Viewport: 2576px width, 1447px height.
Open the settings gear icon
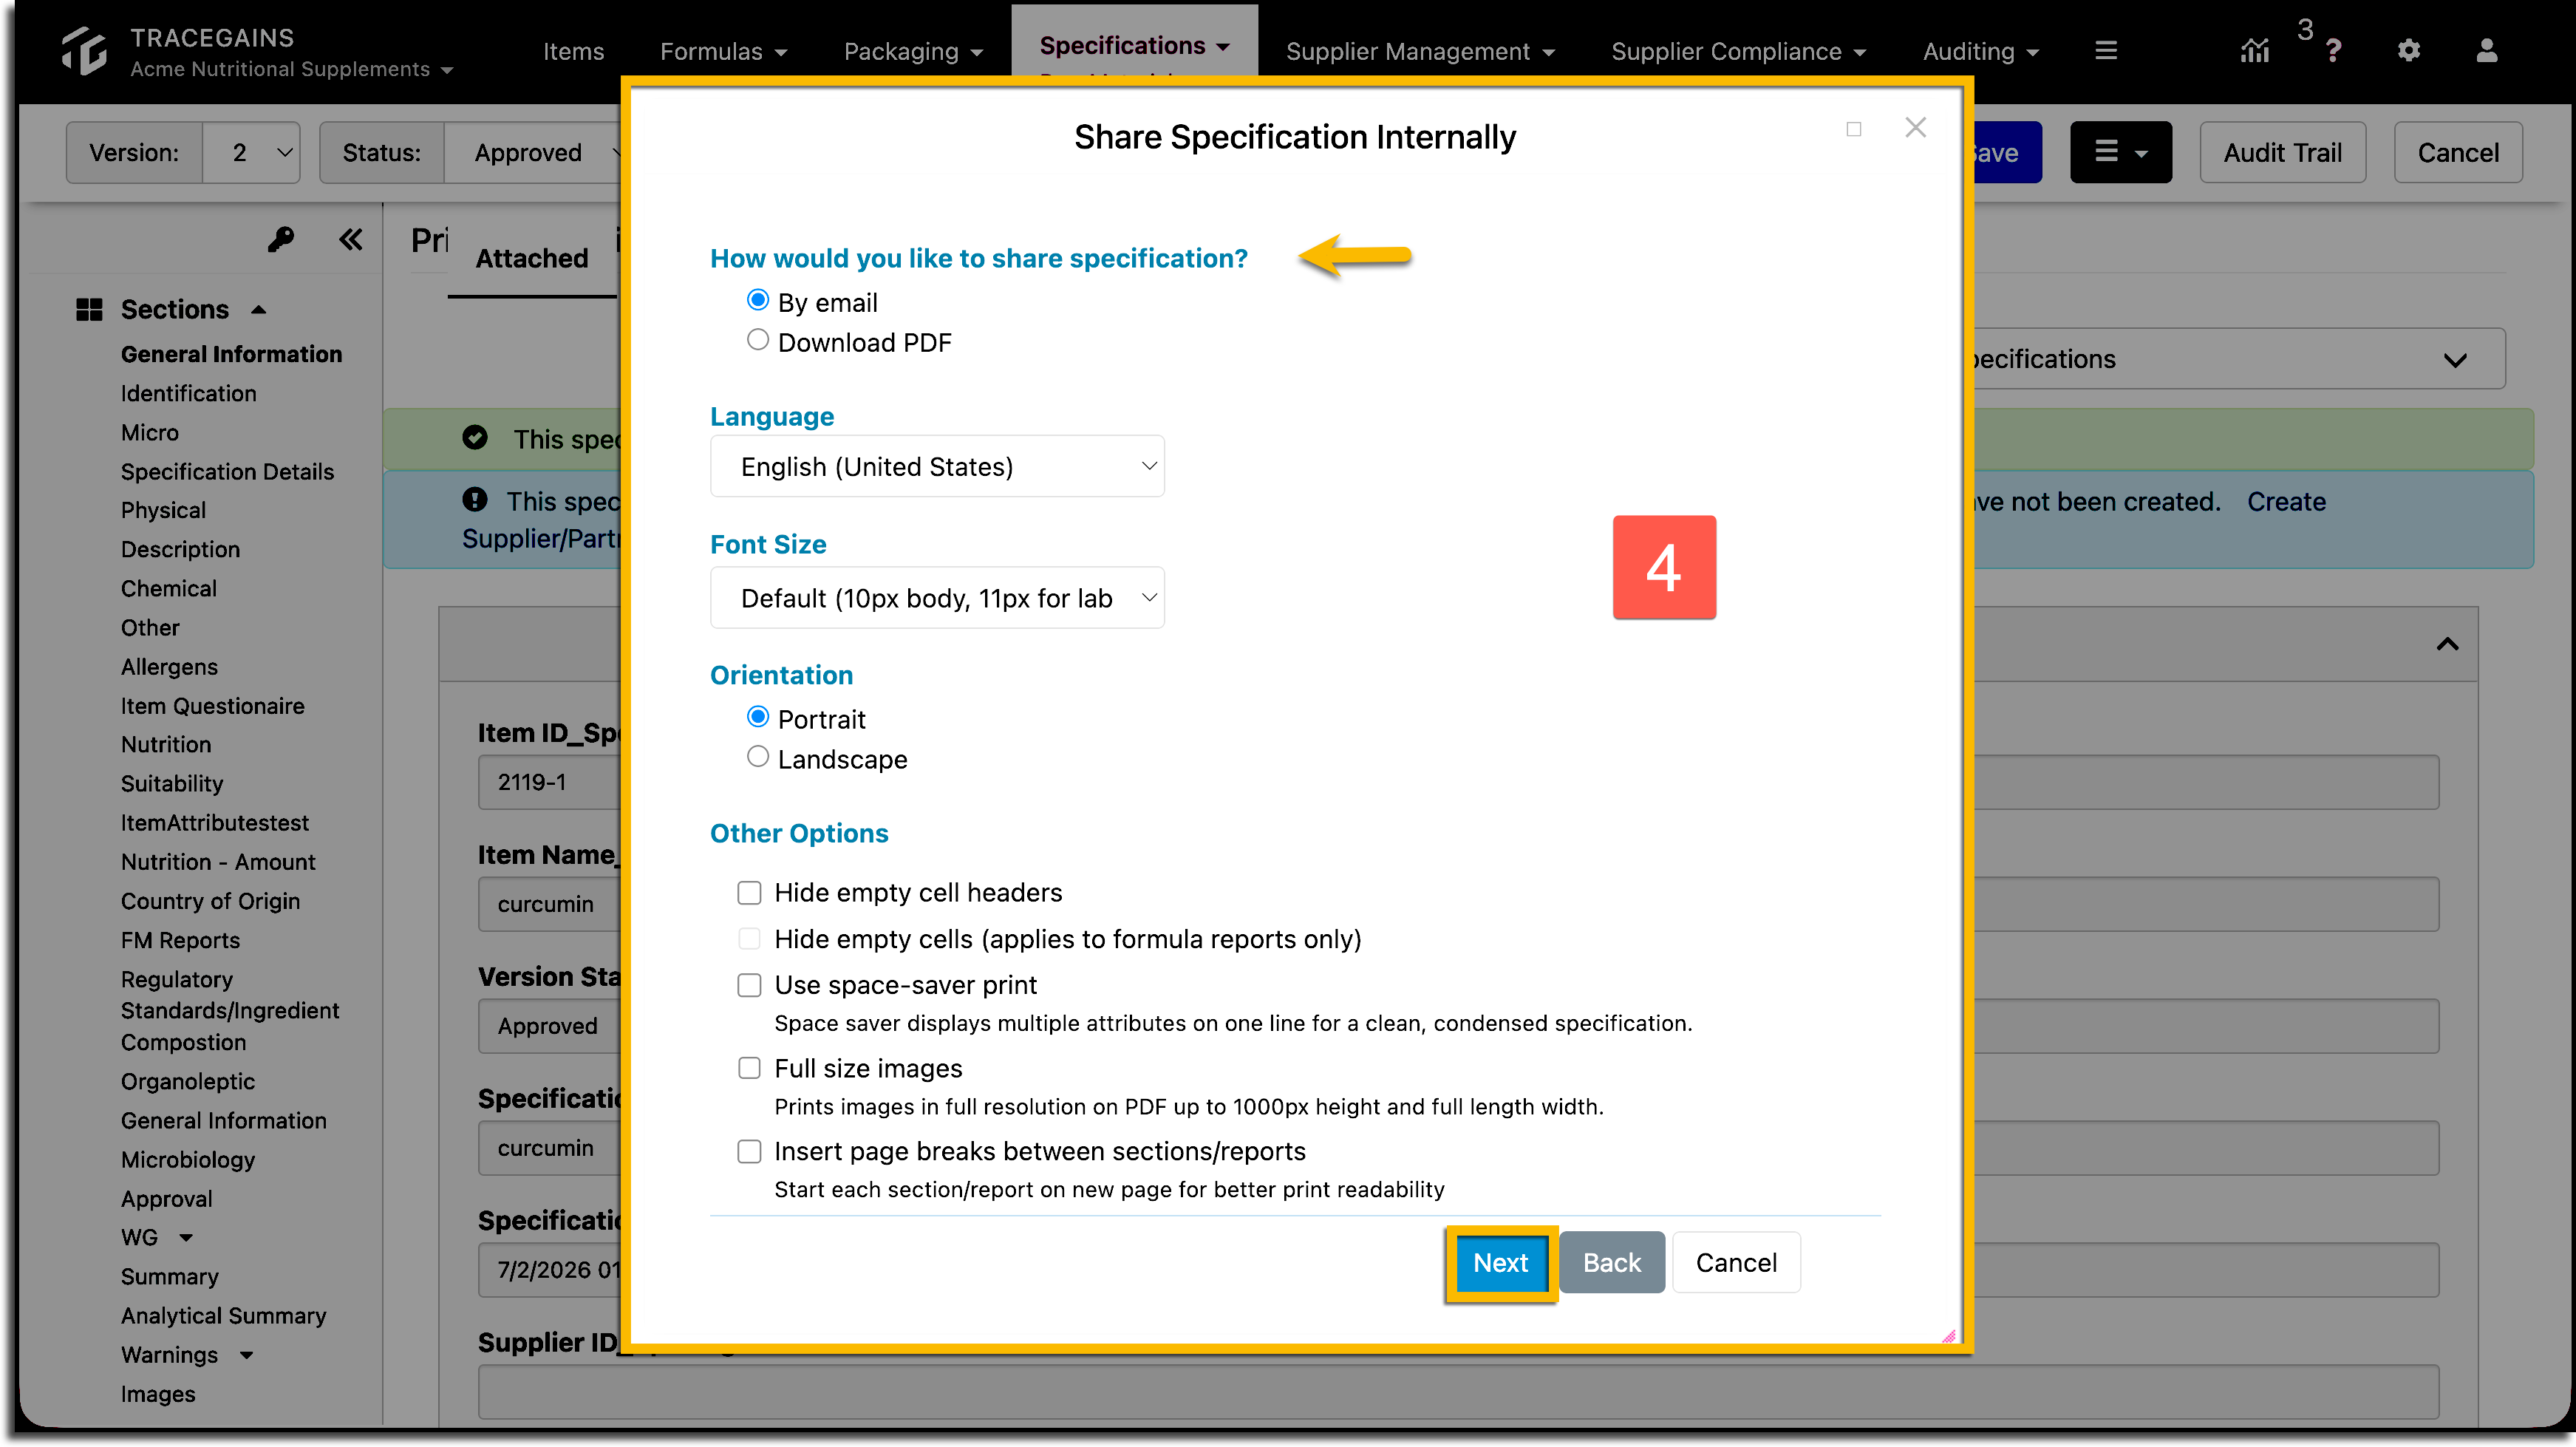click(2408, 50)
